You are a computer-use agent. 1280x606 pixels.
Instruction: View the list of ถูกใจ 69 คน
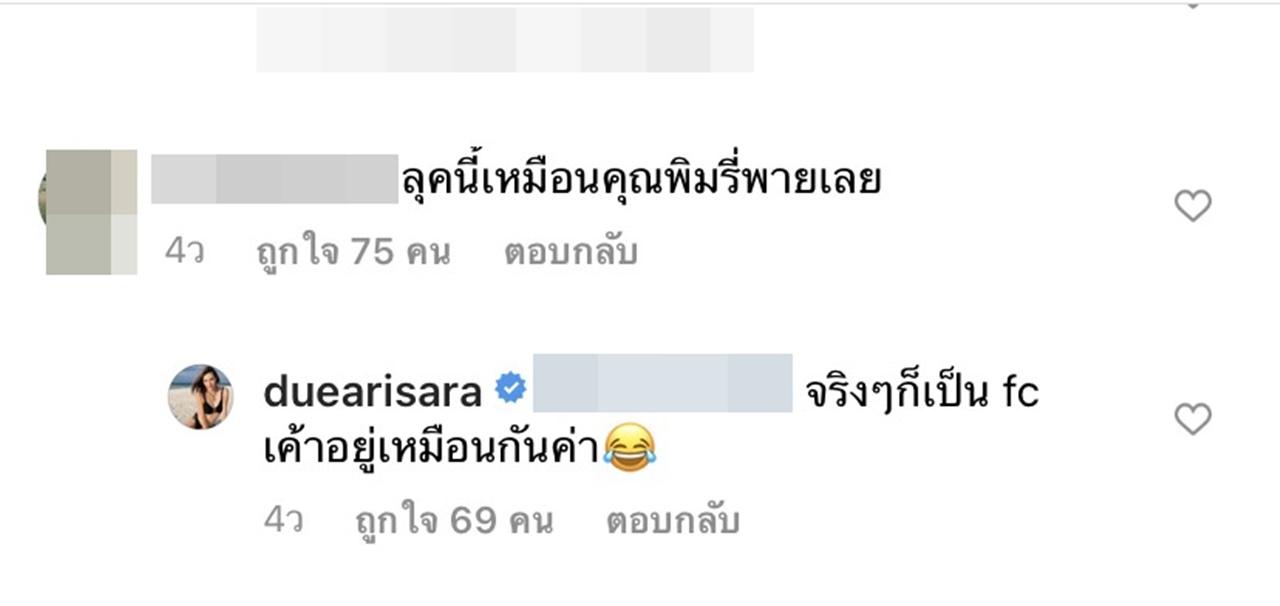point(454,521)
